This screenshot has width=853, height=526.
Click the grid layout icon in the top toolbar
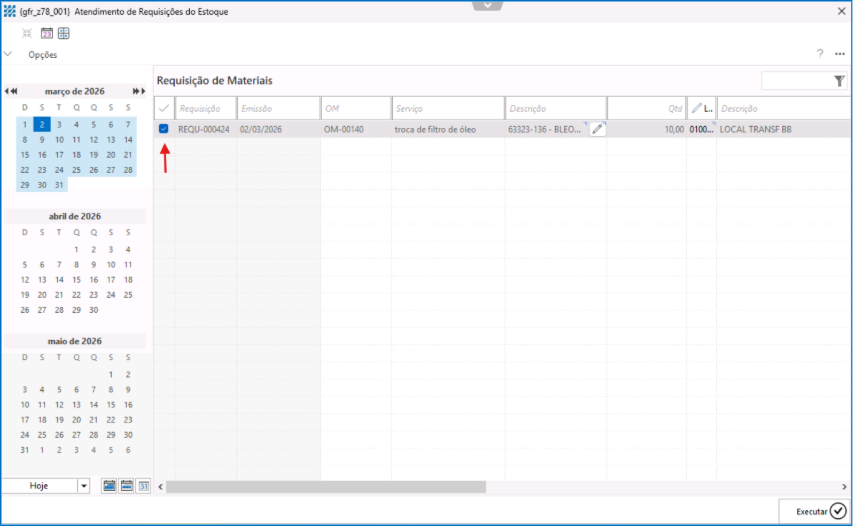(x=63, y=33)
